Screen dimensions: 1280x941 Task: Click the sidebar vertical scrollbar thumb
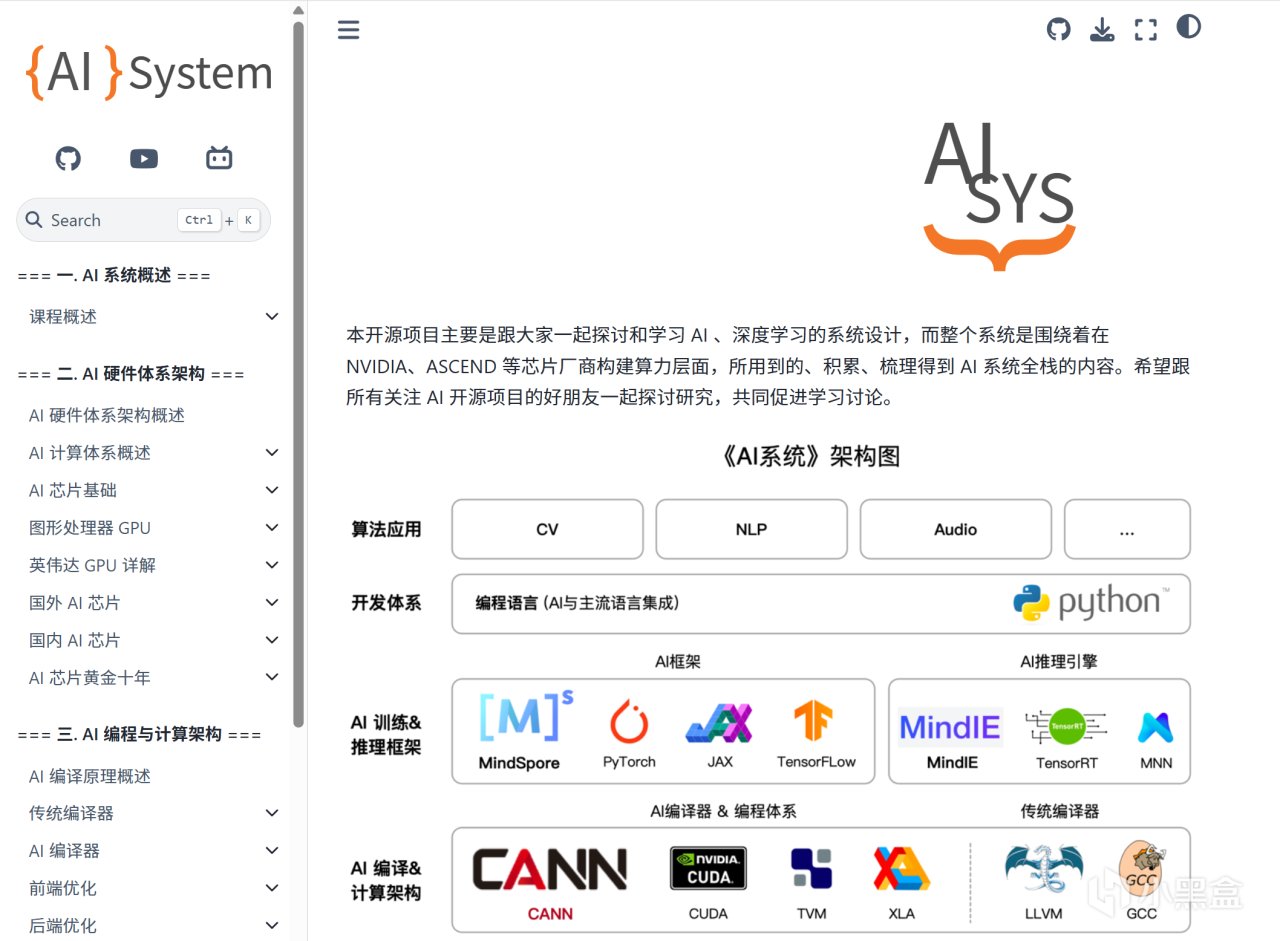[x=298, y=372]
